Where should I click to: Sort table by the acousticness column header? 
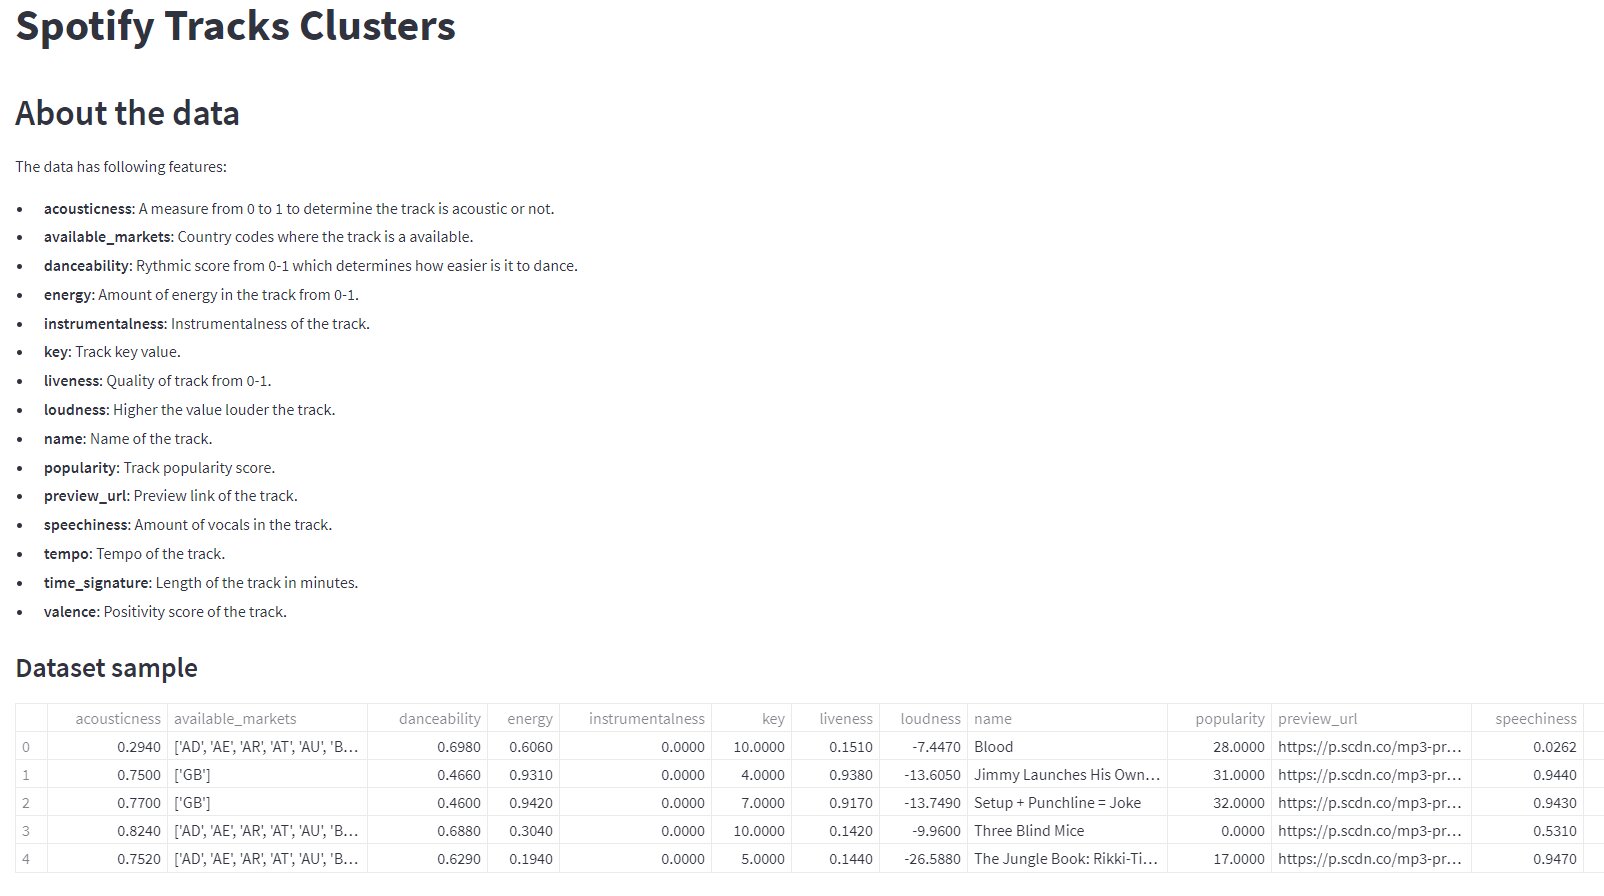click(x=117, y=718)
